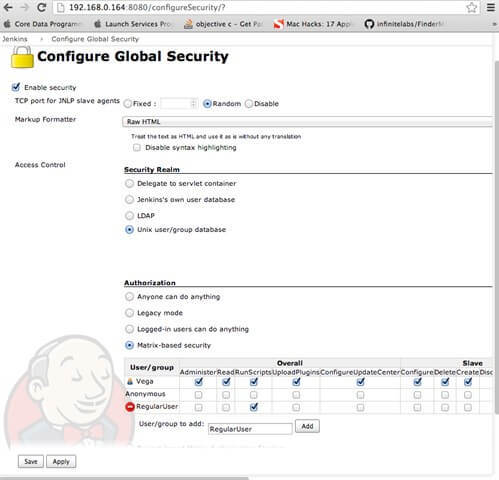Image resolution: width=499 pixels, height=480 pixels.
Task: Open the objective c bookmark
Action: [x=223, y=24]
